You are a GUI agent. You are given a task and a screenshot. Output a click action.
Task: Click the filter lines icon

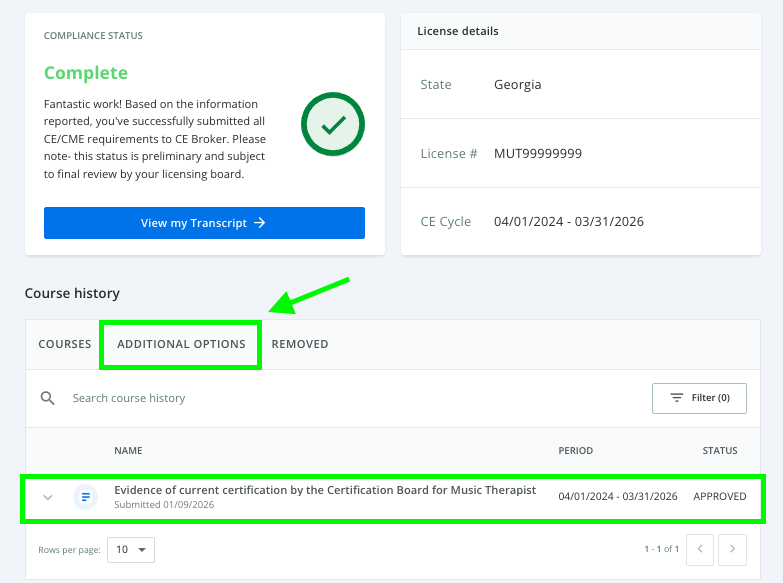677,398
